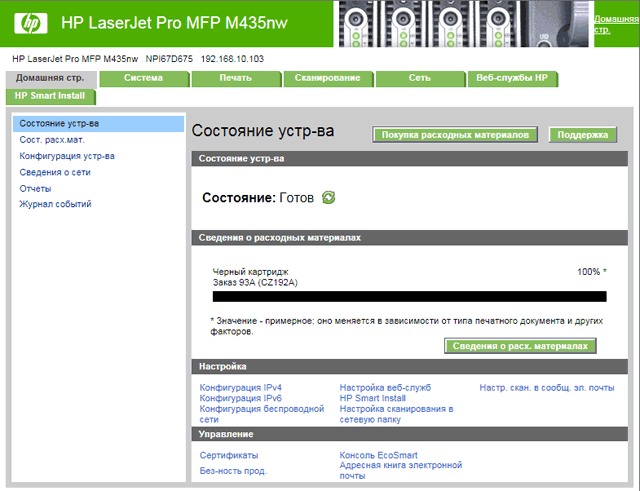
Task: Click the black cartridge level bar
Action: click(x=409, y=297)
